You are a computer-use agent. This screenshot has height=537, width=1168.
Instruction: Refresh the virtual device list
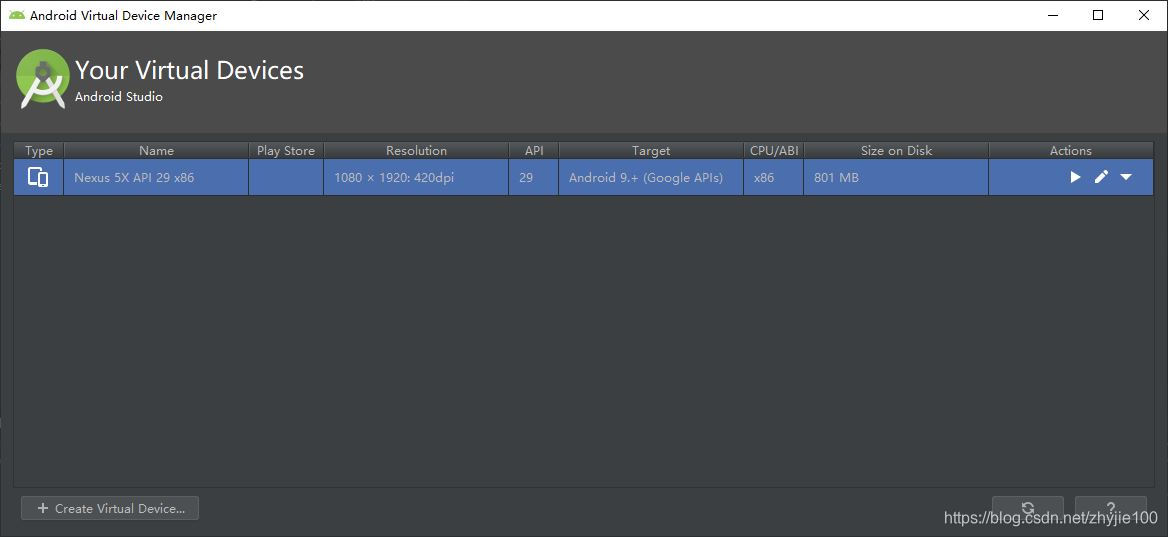click(1028, 508)
